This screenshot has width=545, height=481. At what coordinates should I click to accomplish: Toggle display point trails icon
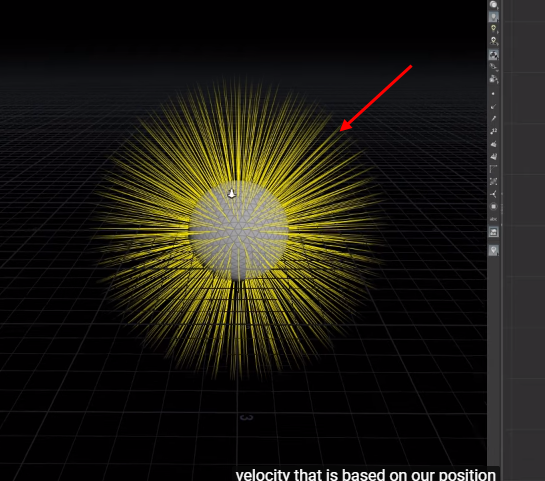494,119
